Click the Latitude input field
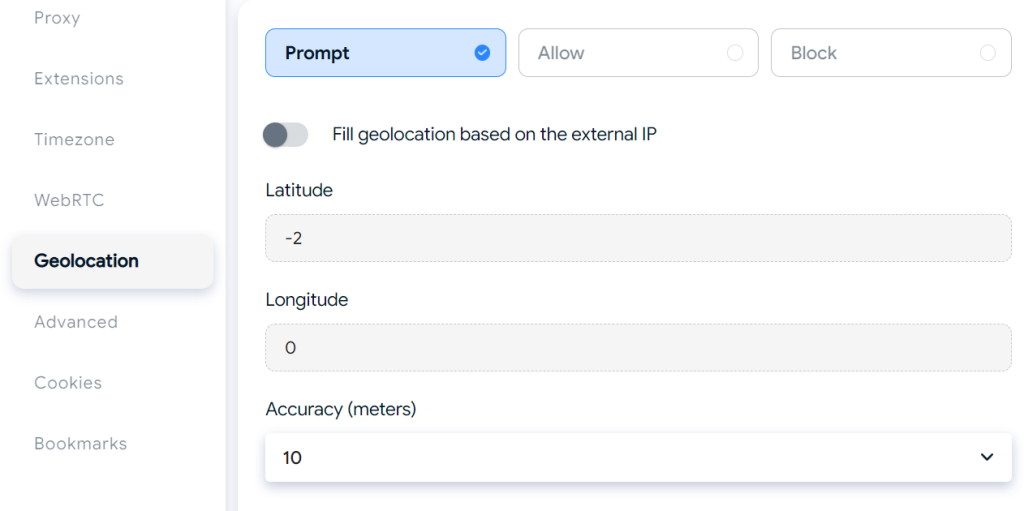Viewport: 1024px width, 511px height. point(638,238)
